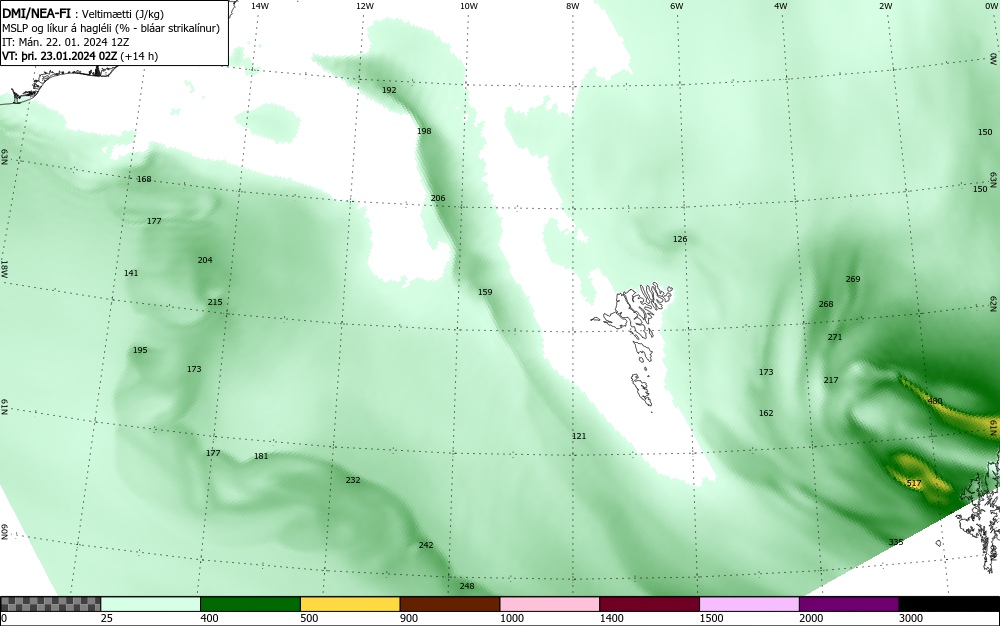Click the 192 data value
Image resolution: width=1000 pixels, height=626 pixels.
coord(389,90)
